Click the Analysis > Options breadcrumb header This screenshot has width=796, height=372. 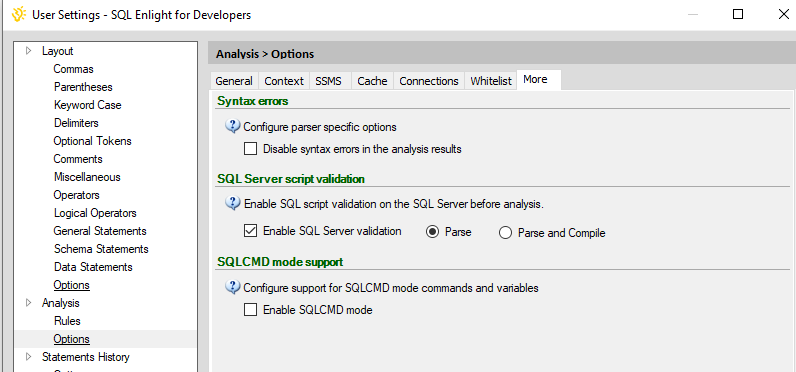(x=265, y=54)
